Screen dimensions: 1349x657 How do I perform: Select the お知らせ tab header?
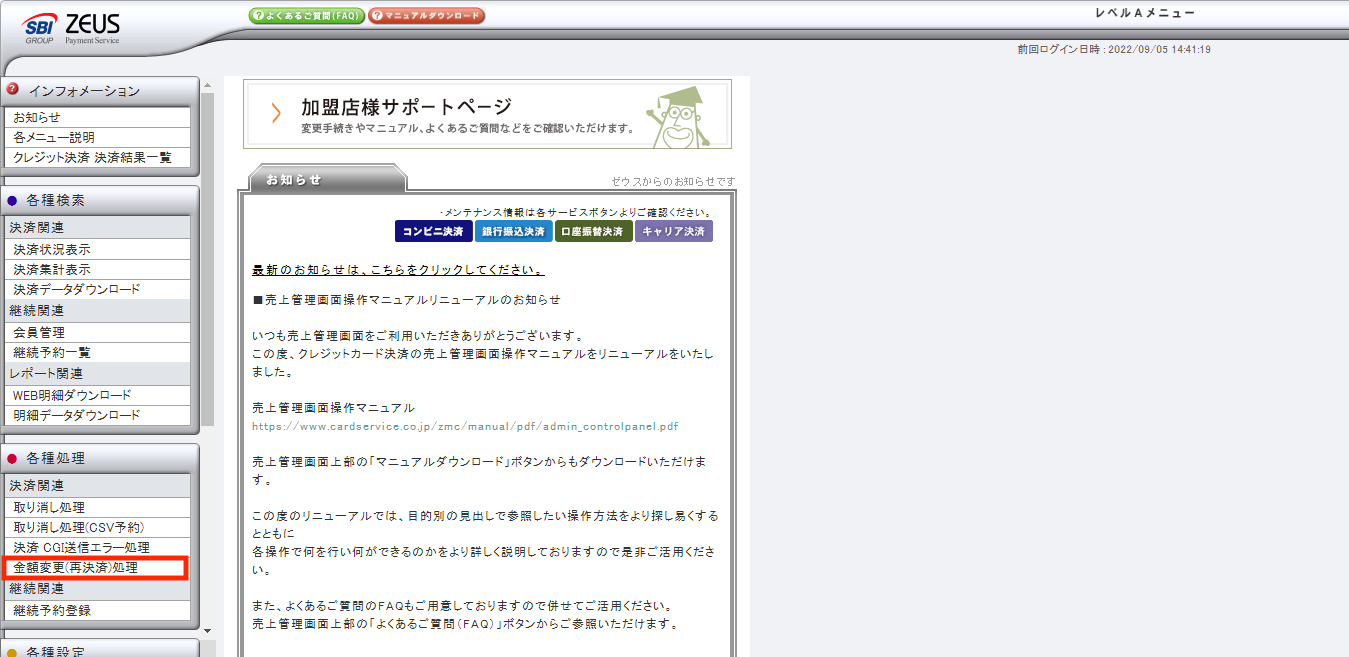point(327,179)
